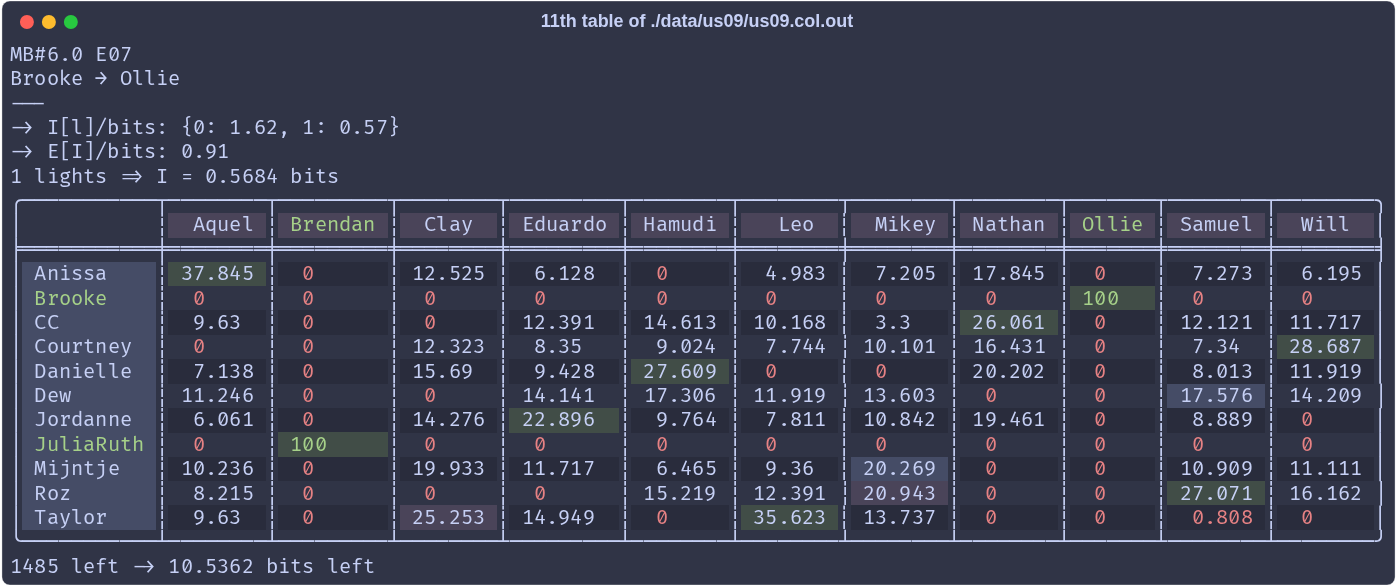Click the highlighted '27.071' cell
This screenshot has width=1397, height=586.
click(x=1216, y=493)
